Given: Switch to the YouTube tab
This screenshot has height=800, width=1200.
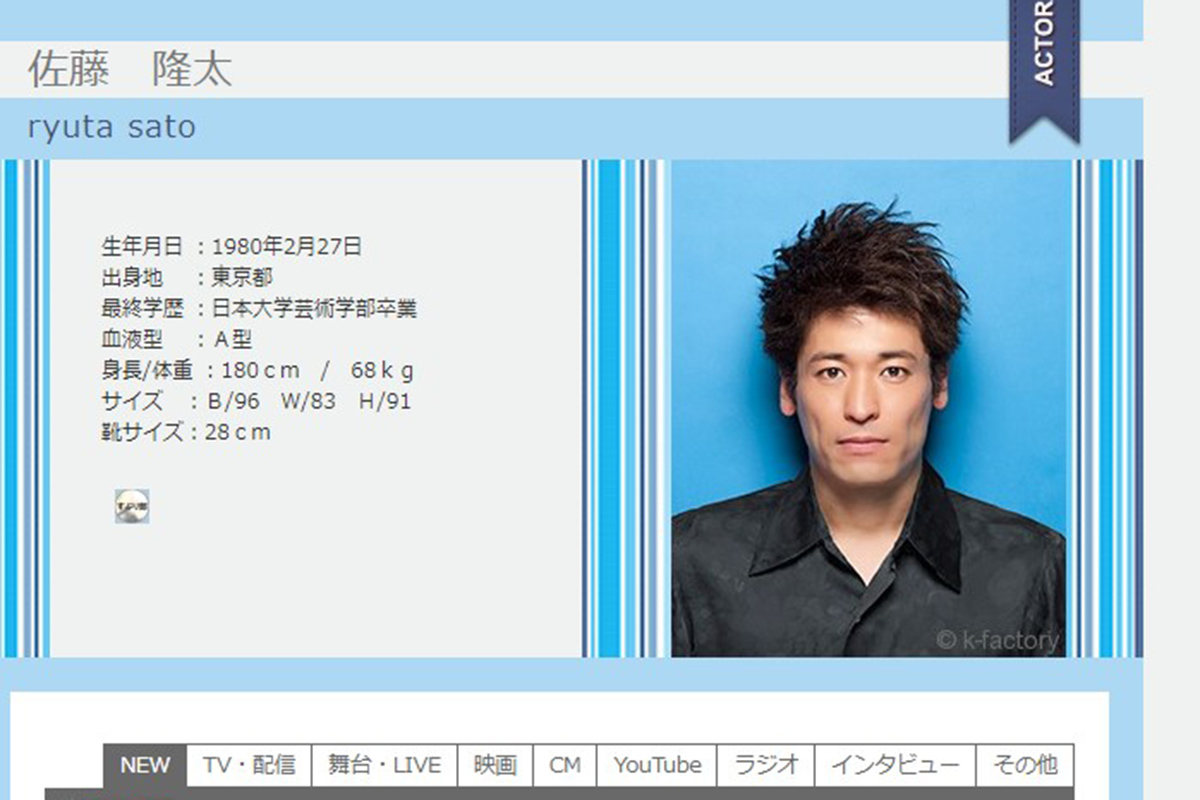Looking at the screenshot, I should tap(657, 766).
